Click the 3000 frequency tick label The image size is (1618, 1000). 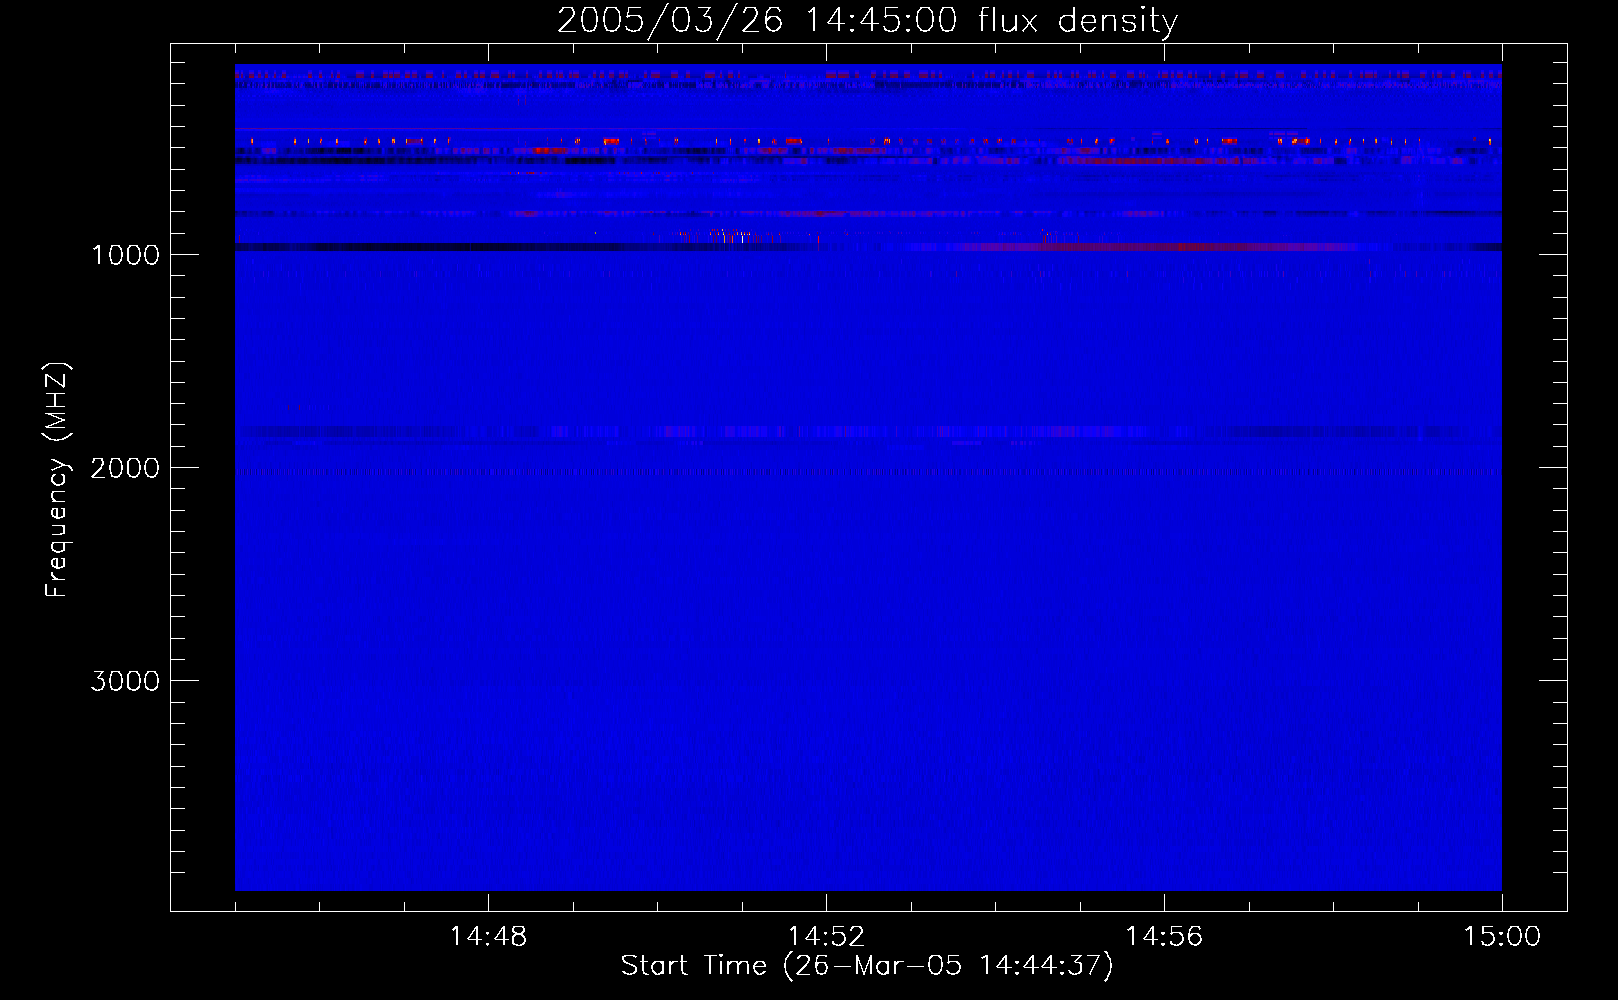pos(125,681)
